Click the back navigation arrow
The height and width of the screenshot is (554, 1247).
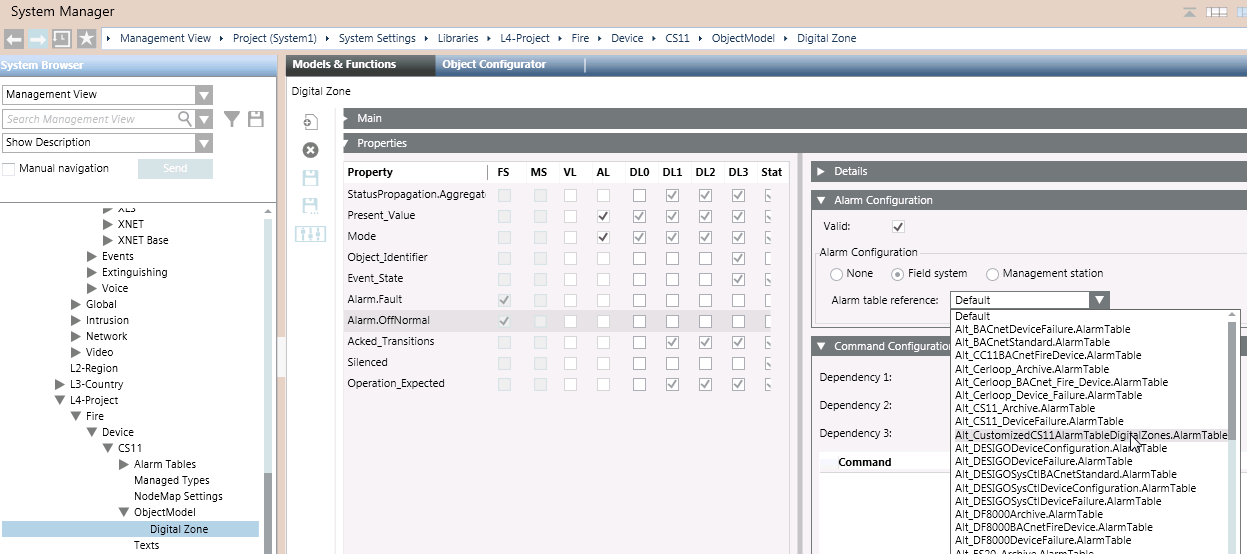click(x=14, y=39)
